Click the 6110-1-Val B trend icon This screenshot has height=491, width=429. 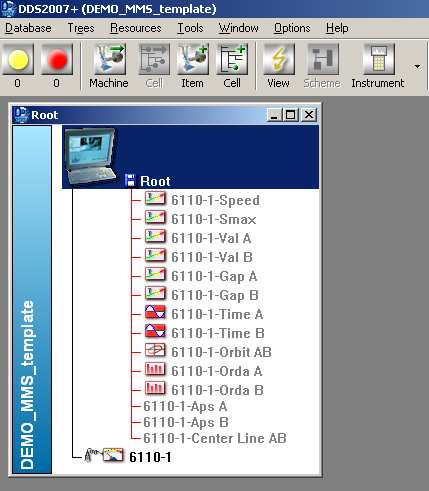coord(155,255)
